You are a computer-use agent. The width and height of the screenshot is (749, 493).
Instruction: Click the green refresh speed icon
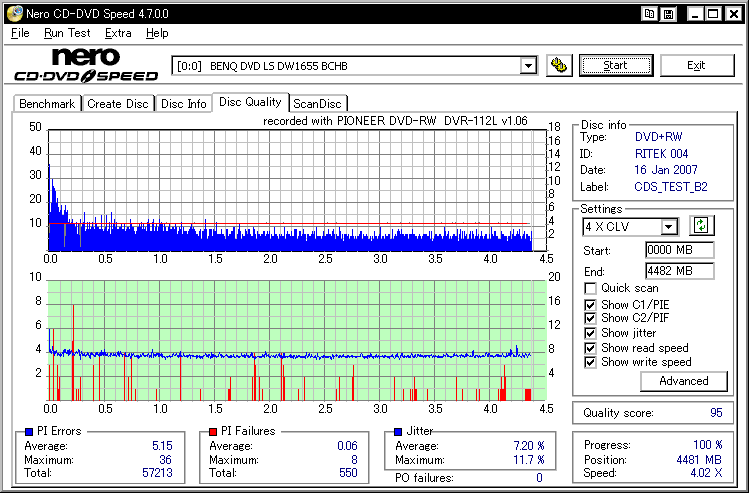pyautogui.click(x=701, y=225)
